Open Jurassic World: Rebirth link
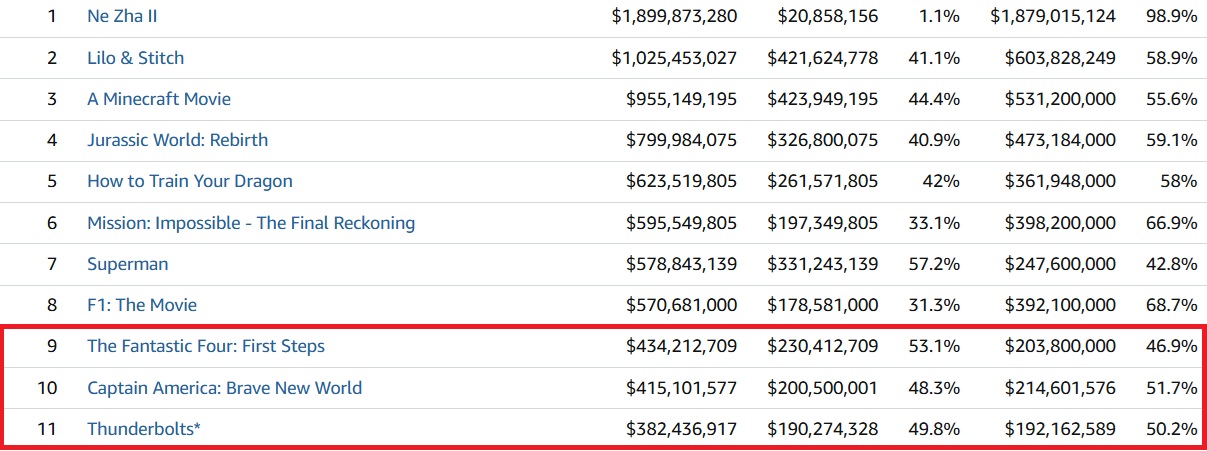This screenshot has width=1207, height=451. (178, 140)
